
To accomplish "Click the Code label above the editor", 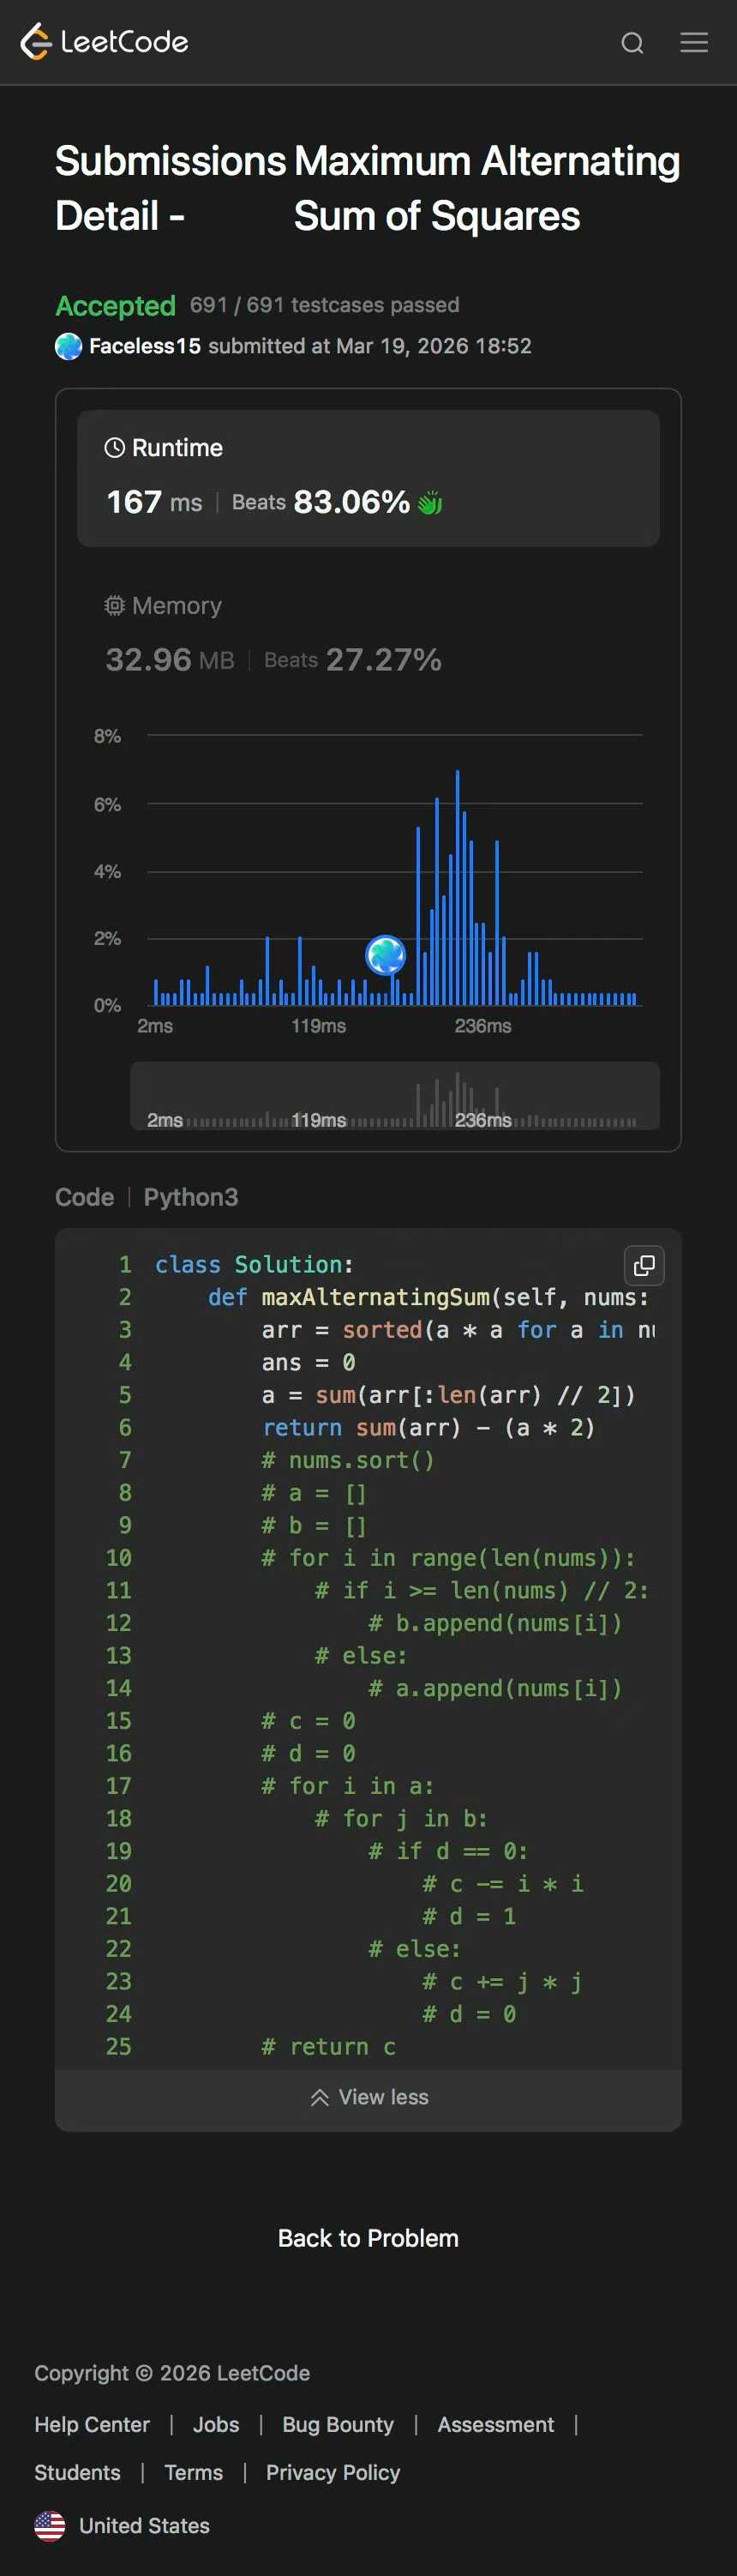I will 84,1197.
